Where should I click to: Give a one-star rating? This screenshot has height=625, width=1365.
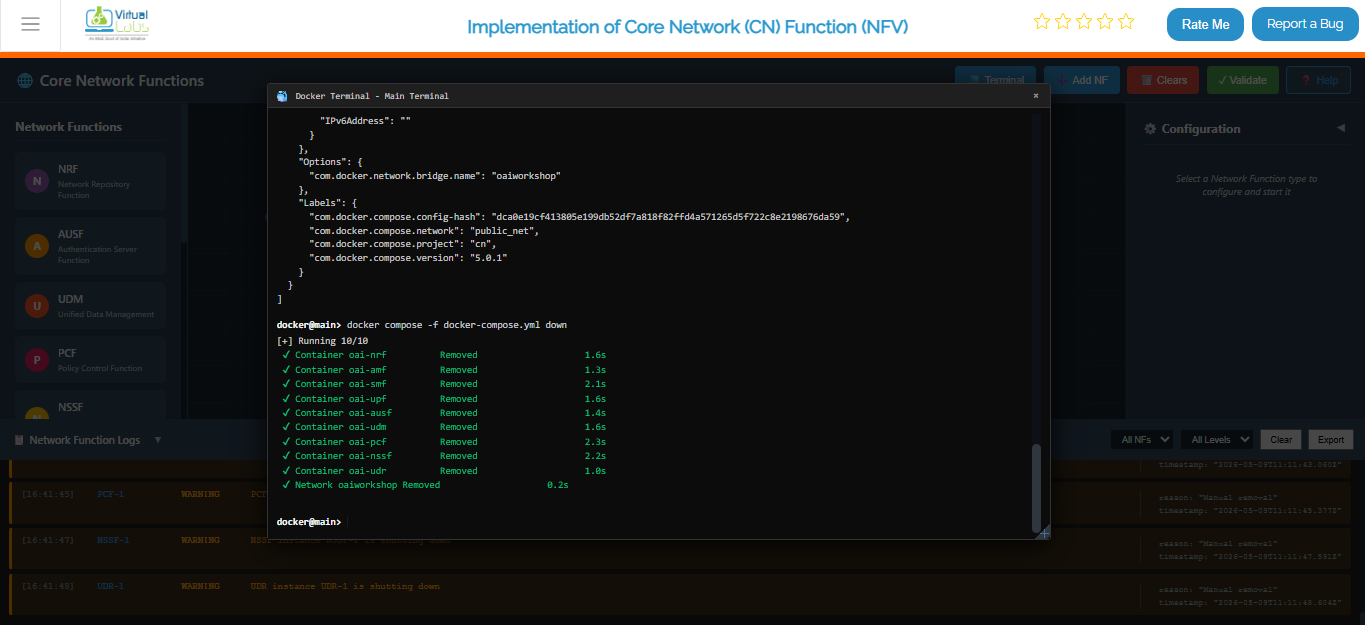[1041, 21]
